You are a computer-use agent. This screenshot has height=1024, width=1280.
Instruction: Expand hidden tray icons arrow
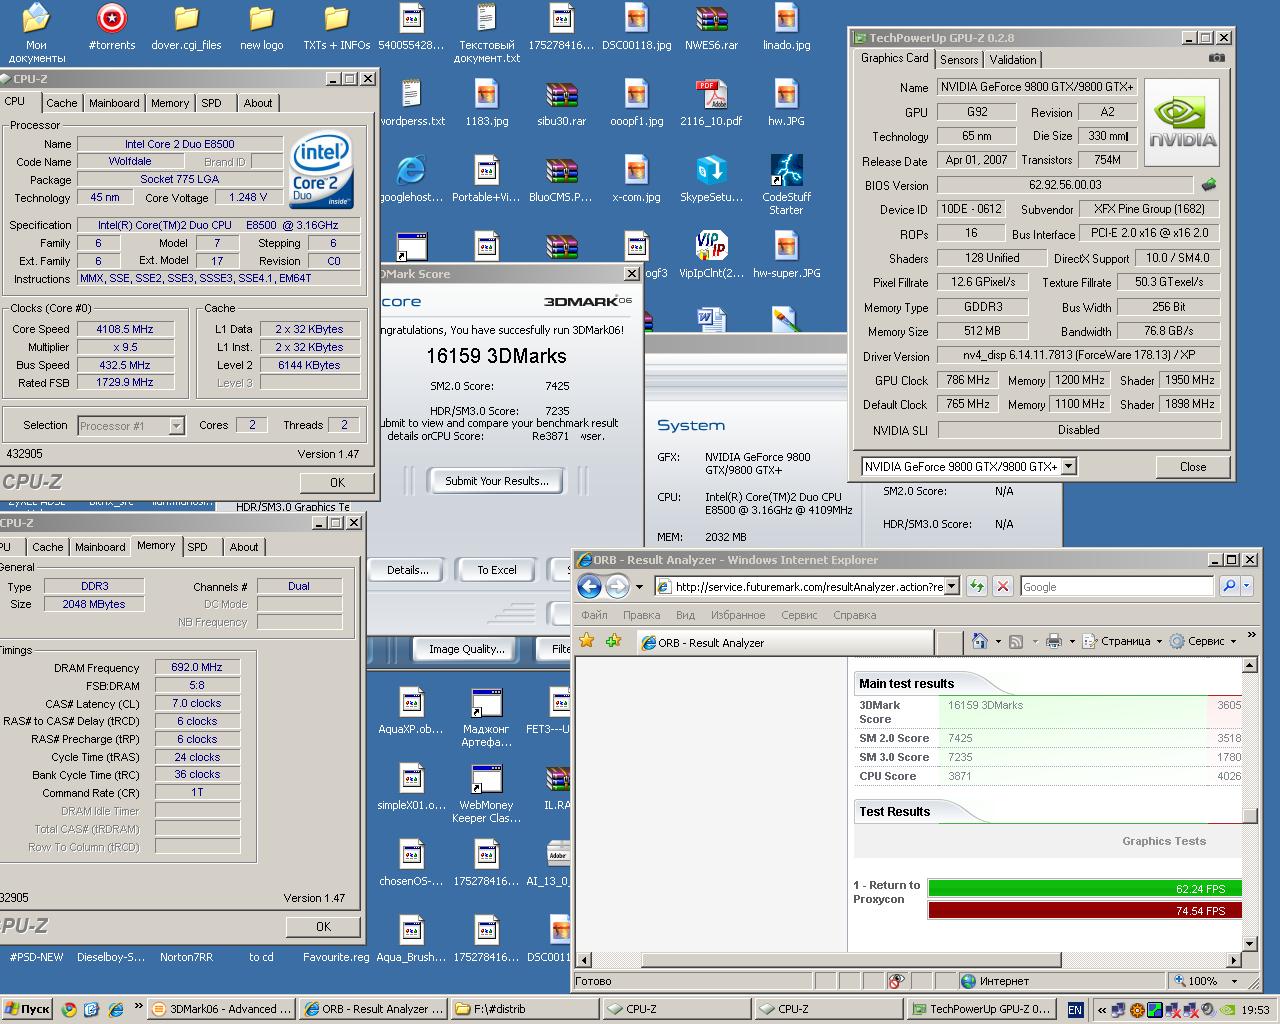(x=1101, y=1010)
